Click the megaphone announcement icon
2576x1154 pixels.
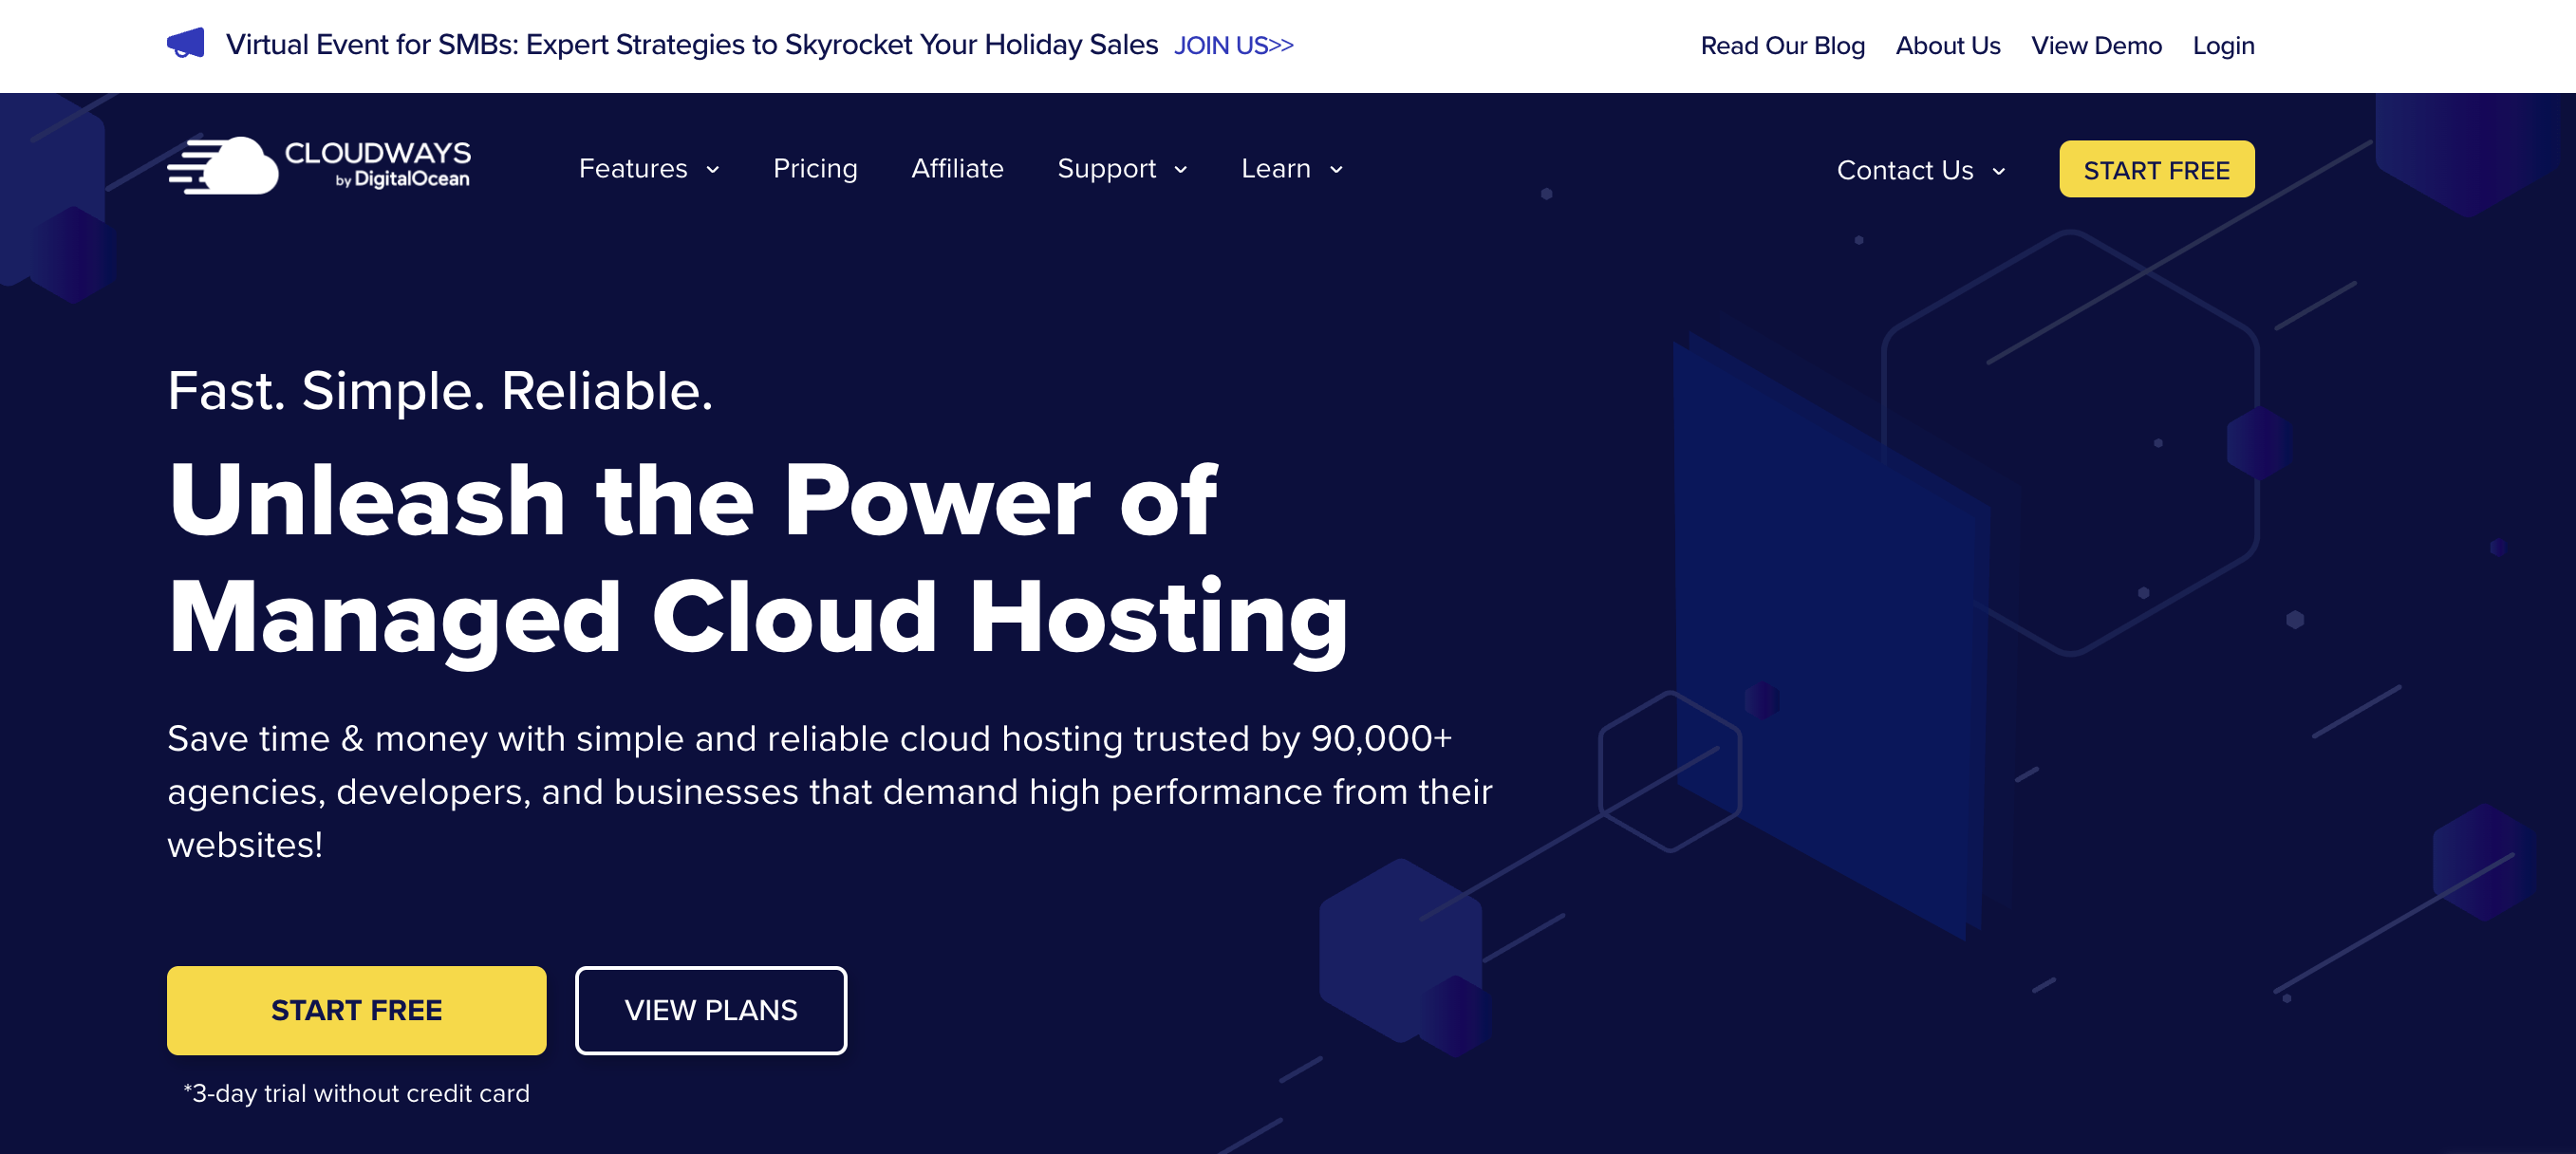click(185, 44)
